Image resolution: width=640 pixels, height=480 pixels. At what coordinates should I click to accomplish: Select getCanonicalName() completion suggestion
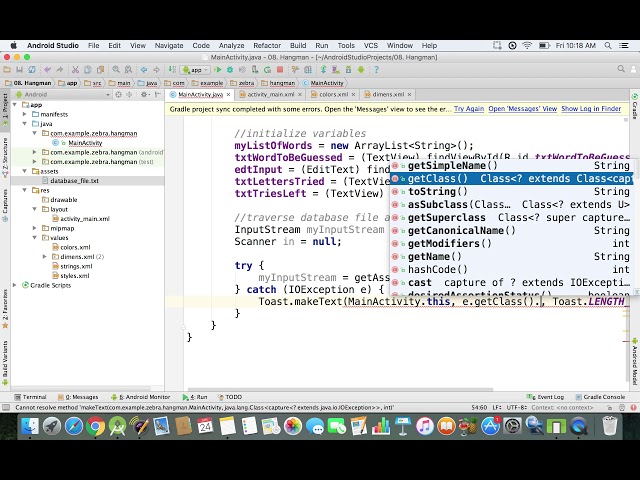511,231
